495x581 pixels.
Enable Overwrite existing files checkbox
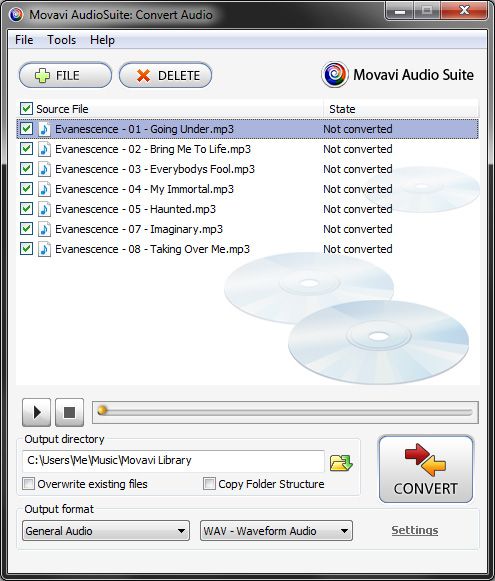click(29, 484)
